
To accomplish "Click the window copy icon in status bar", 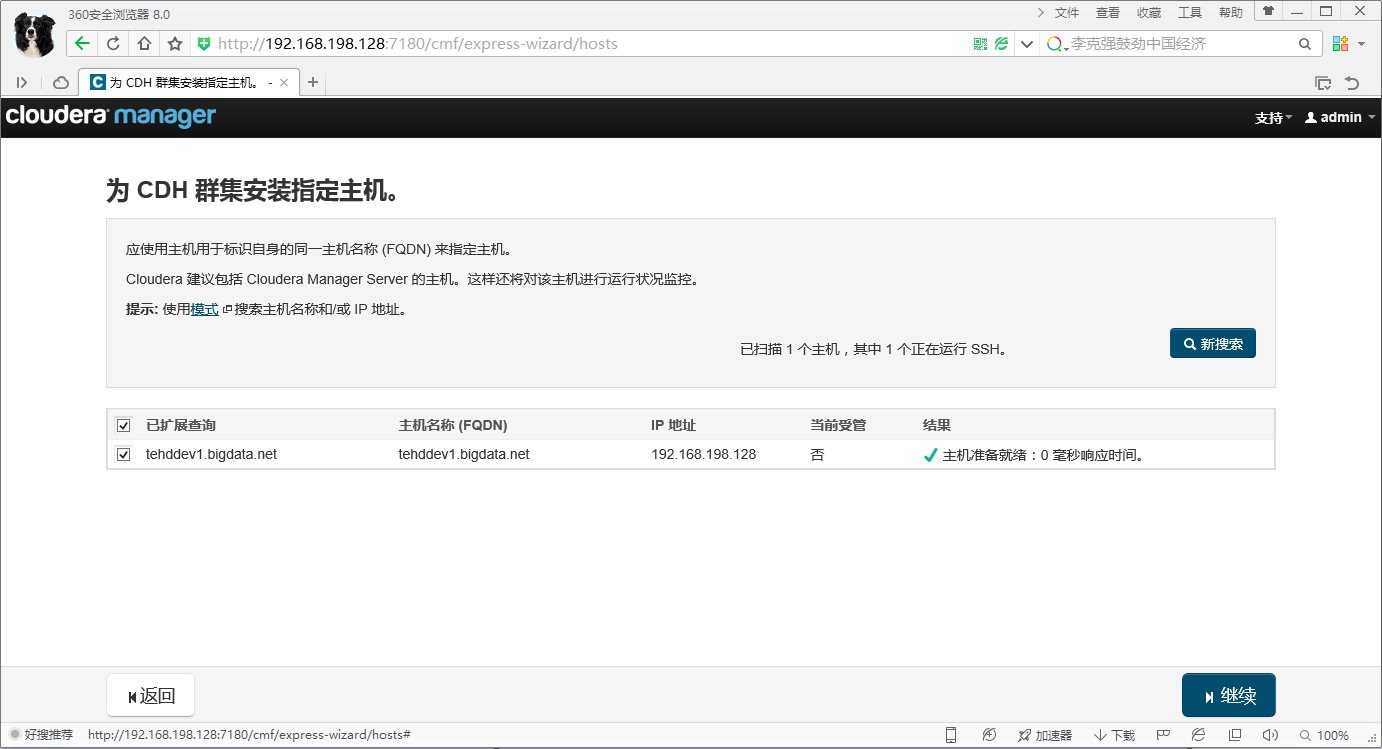I will point(1235,735).
